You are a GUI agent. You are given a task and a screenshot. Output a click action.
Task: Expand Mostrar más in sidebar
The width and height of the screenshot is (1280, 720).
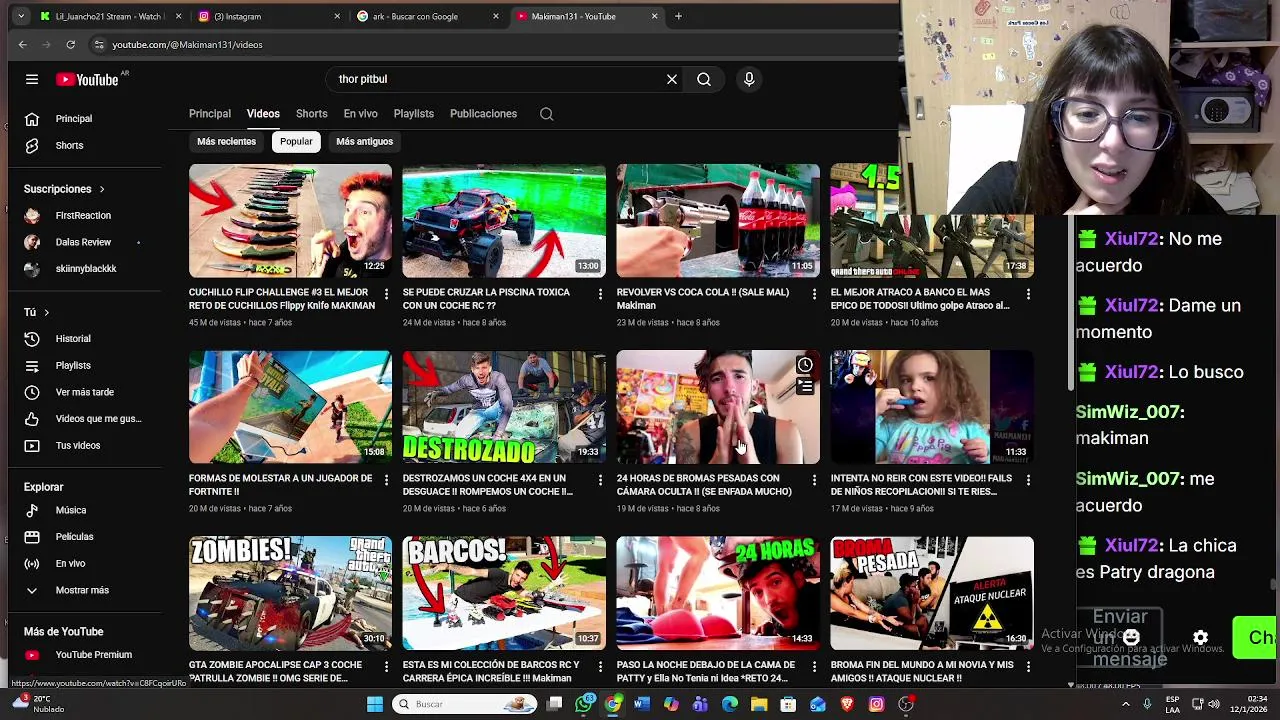click(84, 590)
